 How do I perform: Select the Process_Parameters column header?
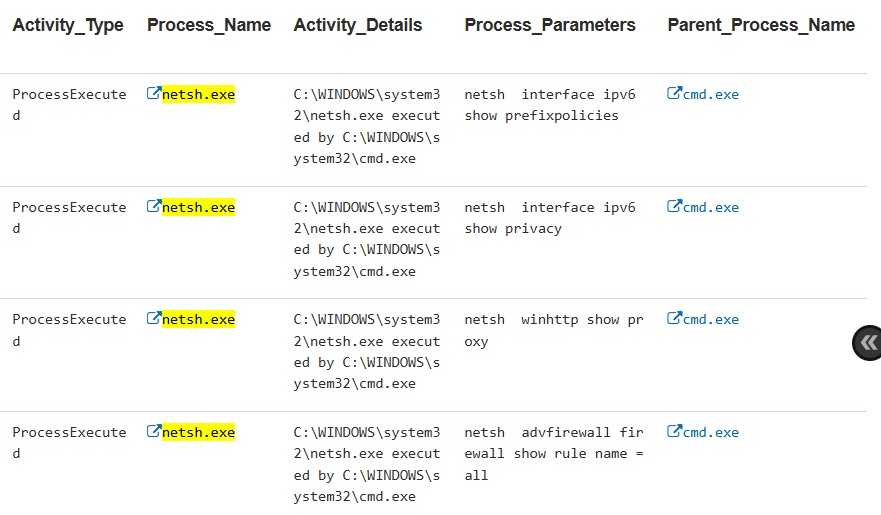(550, 25)
